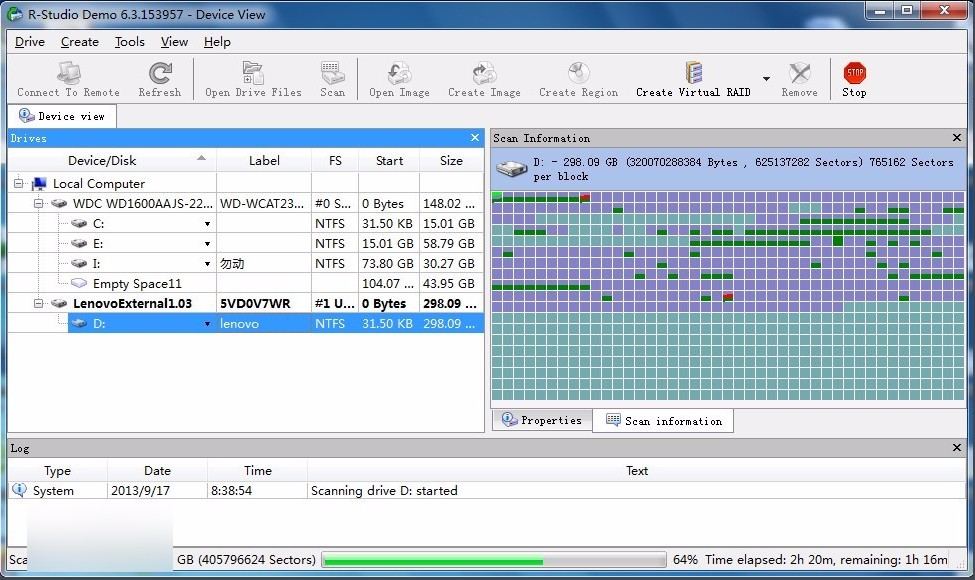Image resolution: width=975 pixels, height=580 pixels.
Task: Collapse the LenovoExternal1.03 disk node
Action: point(39,304)
